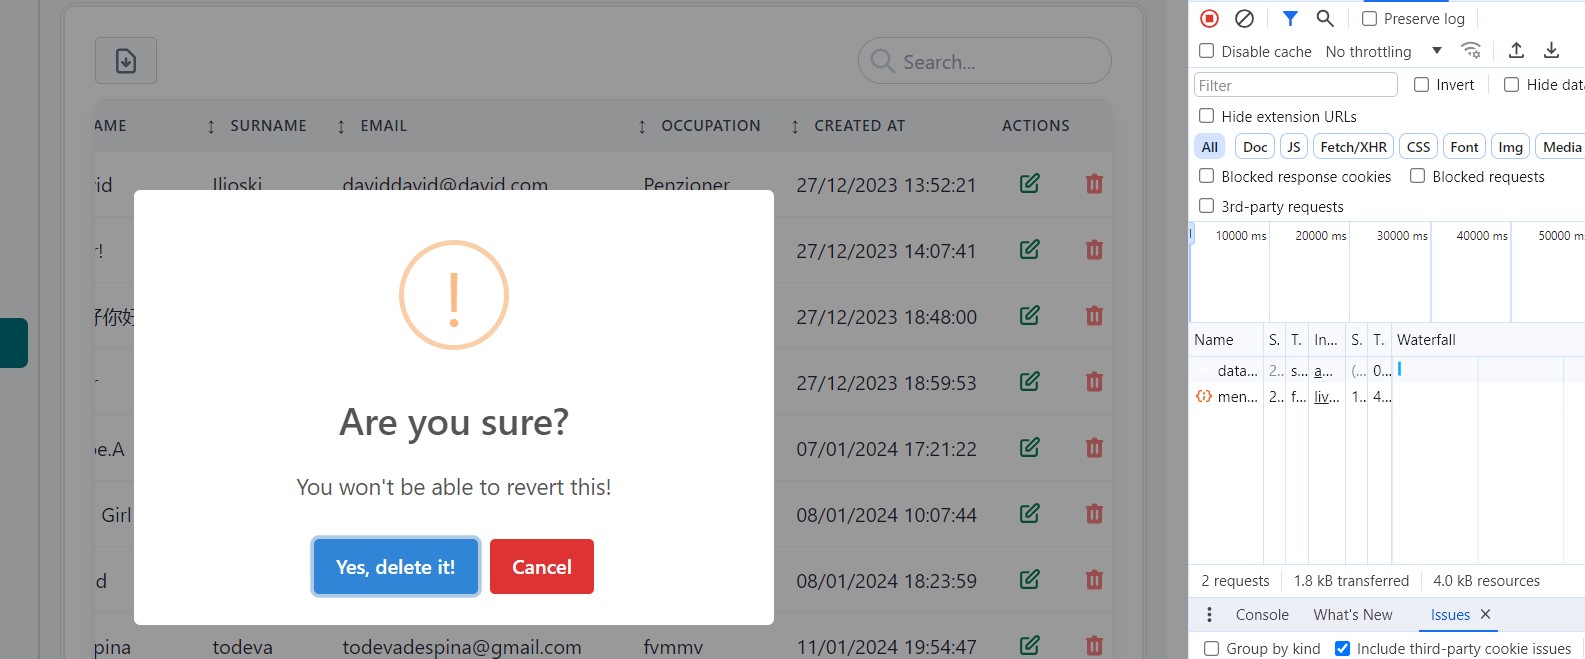This screenshot has height=659, width=1585.
Task: Toggle the network filter funnel icon
Action: [x=1290, y=18]
